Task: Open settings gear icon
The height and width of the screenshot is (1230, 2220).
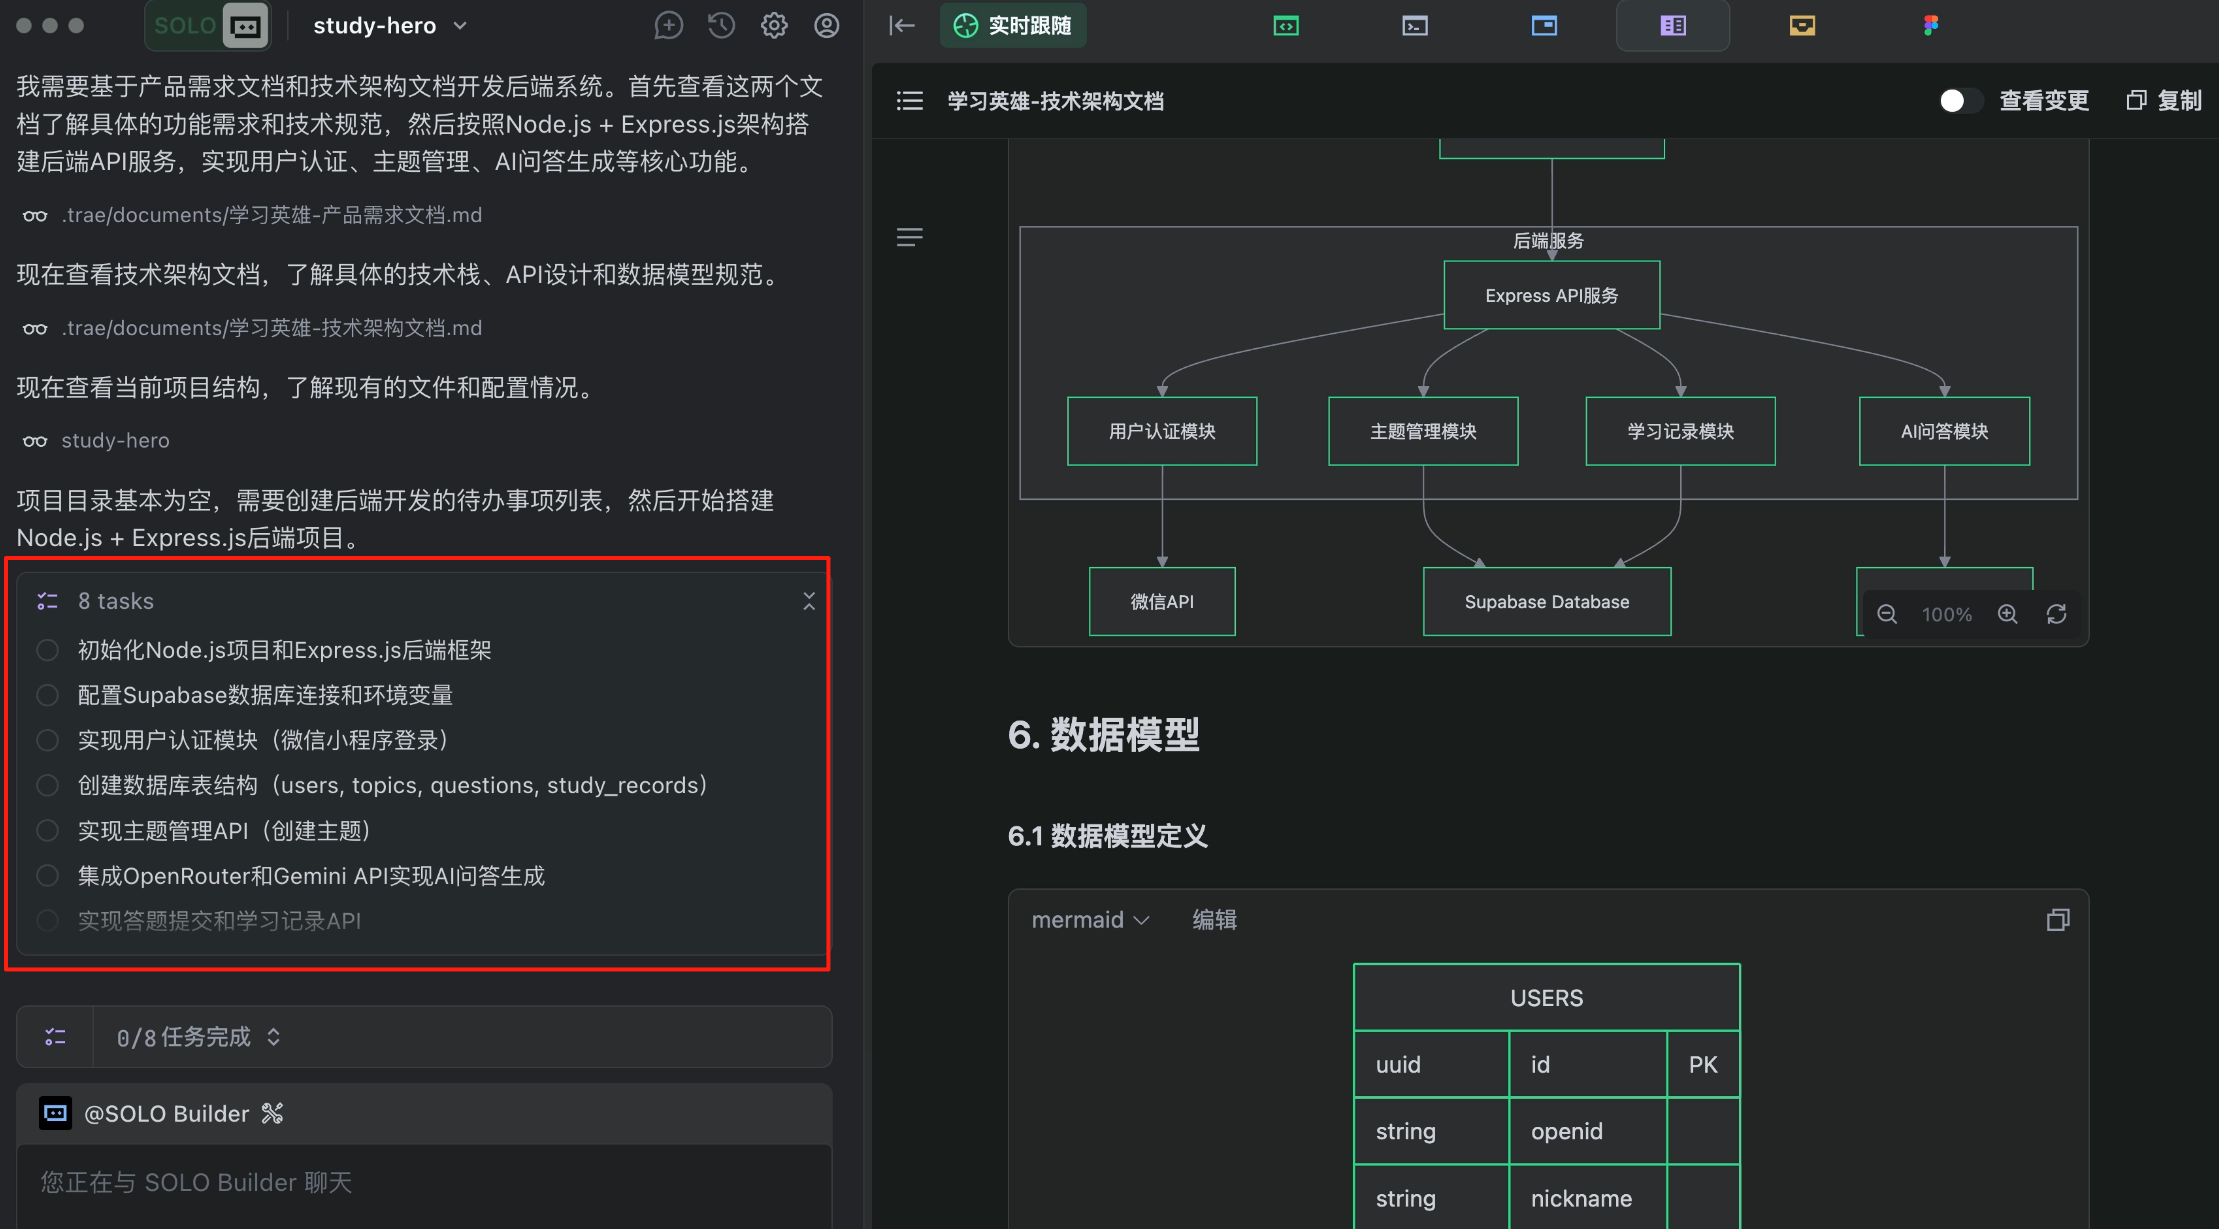Action: point(774,26)
